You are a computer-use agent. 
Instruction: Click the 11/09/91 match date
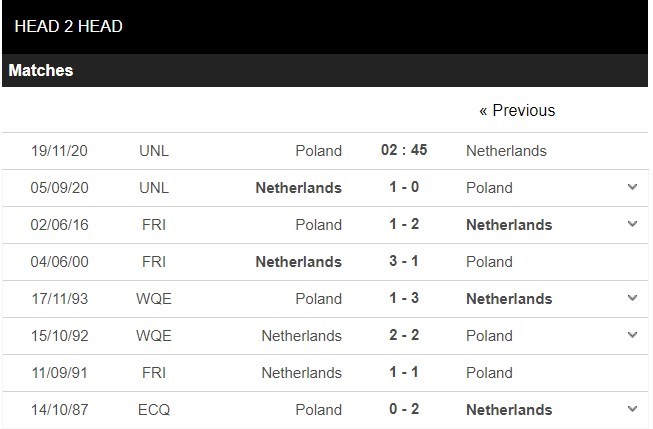[60, 373]
